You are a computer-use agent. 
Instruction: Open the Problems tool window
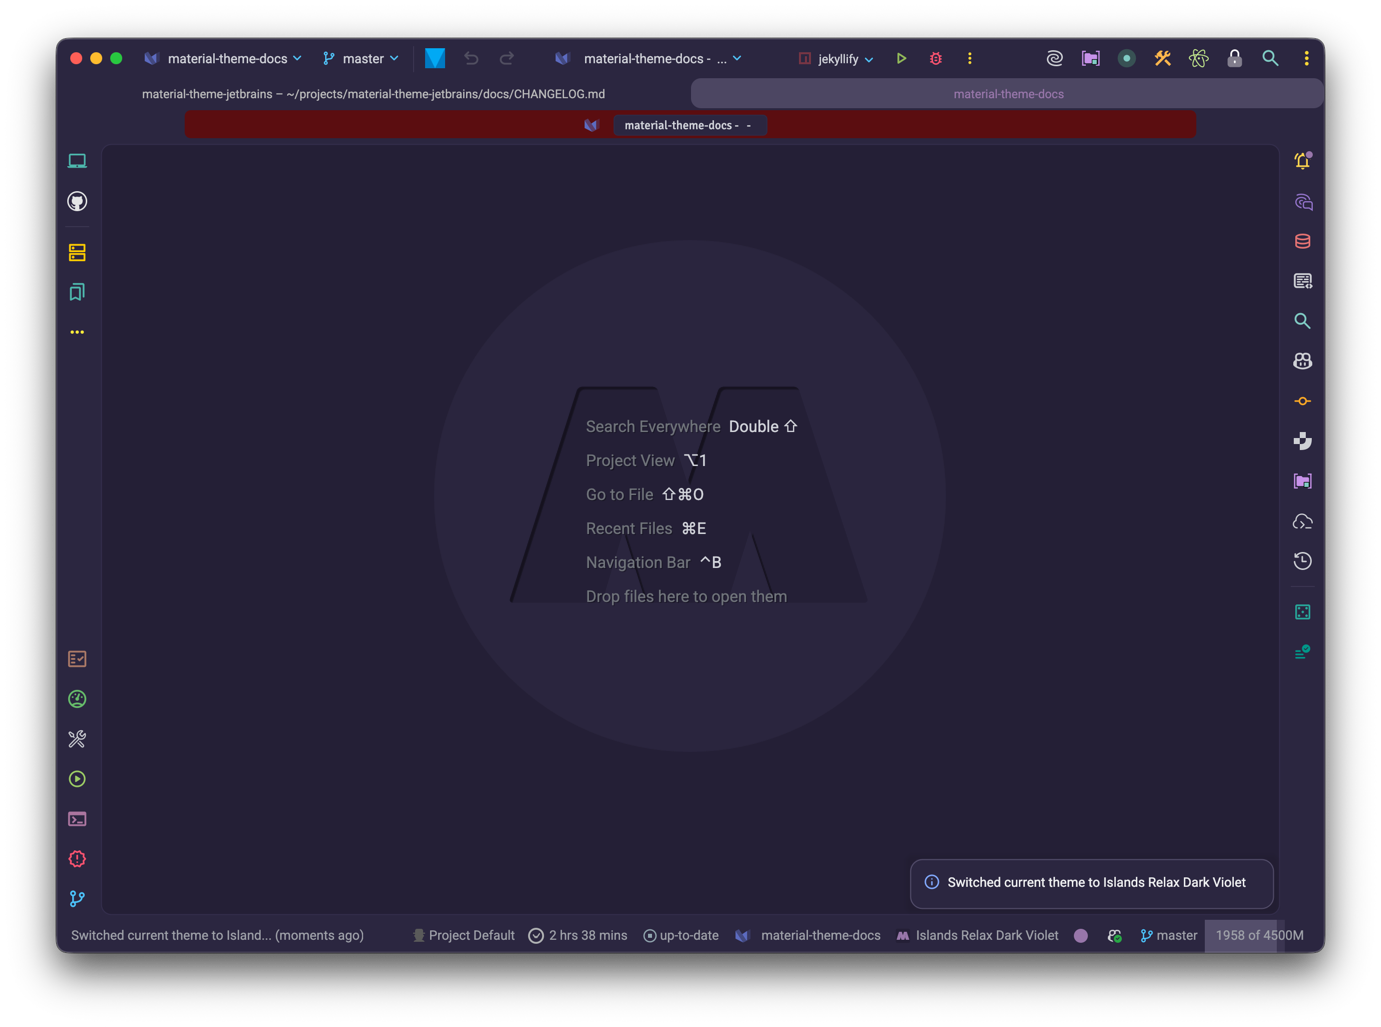coord(77,859)
